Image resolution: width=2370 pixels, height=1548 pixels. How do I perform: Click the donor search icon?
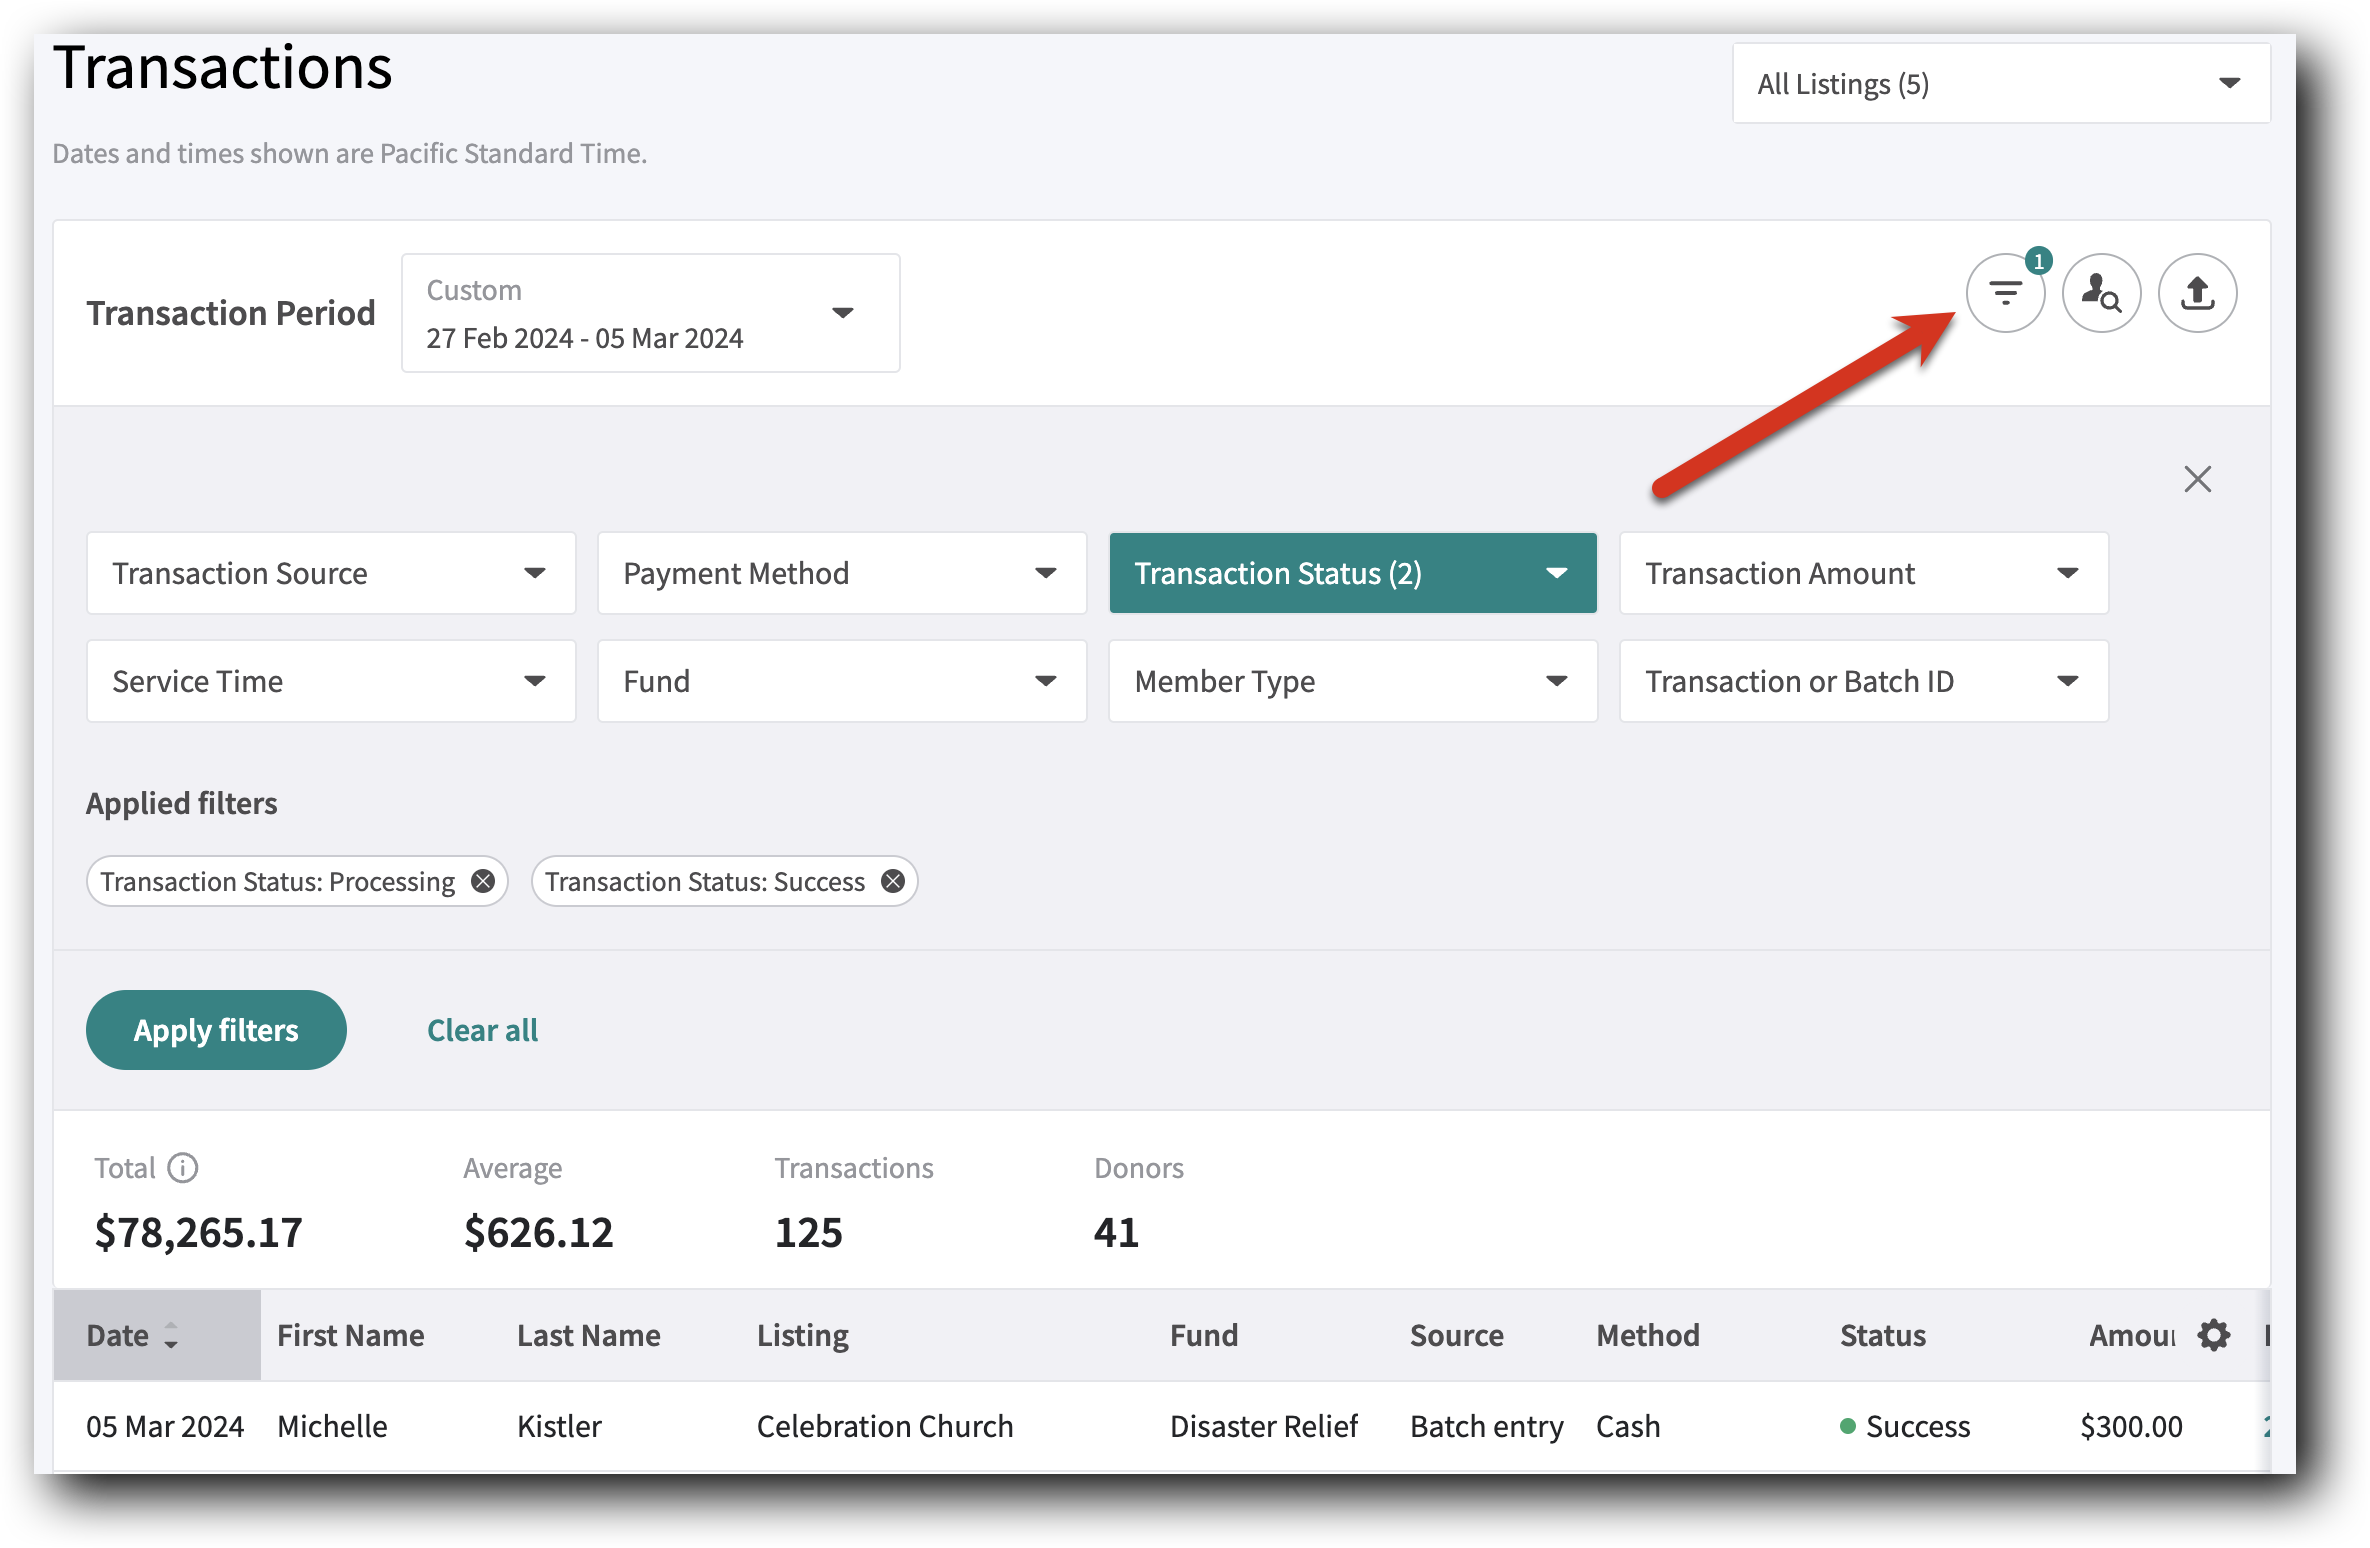point(2101,292)
